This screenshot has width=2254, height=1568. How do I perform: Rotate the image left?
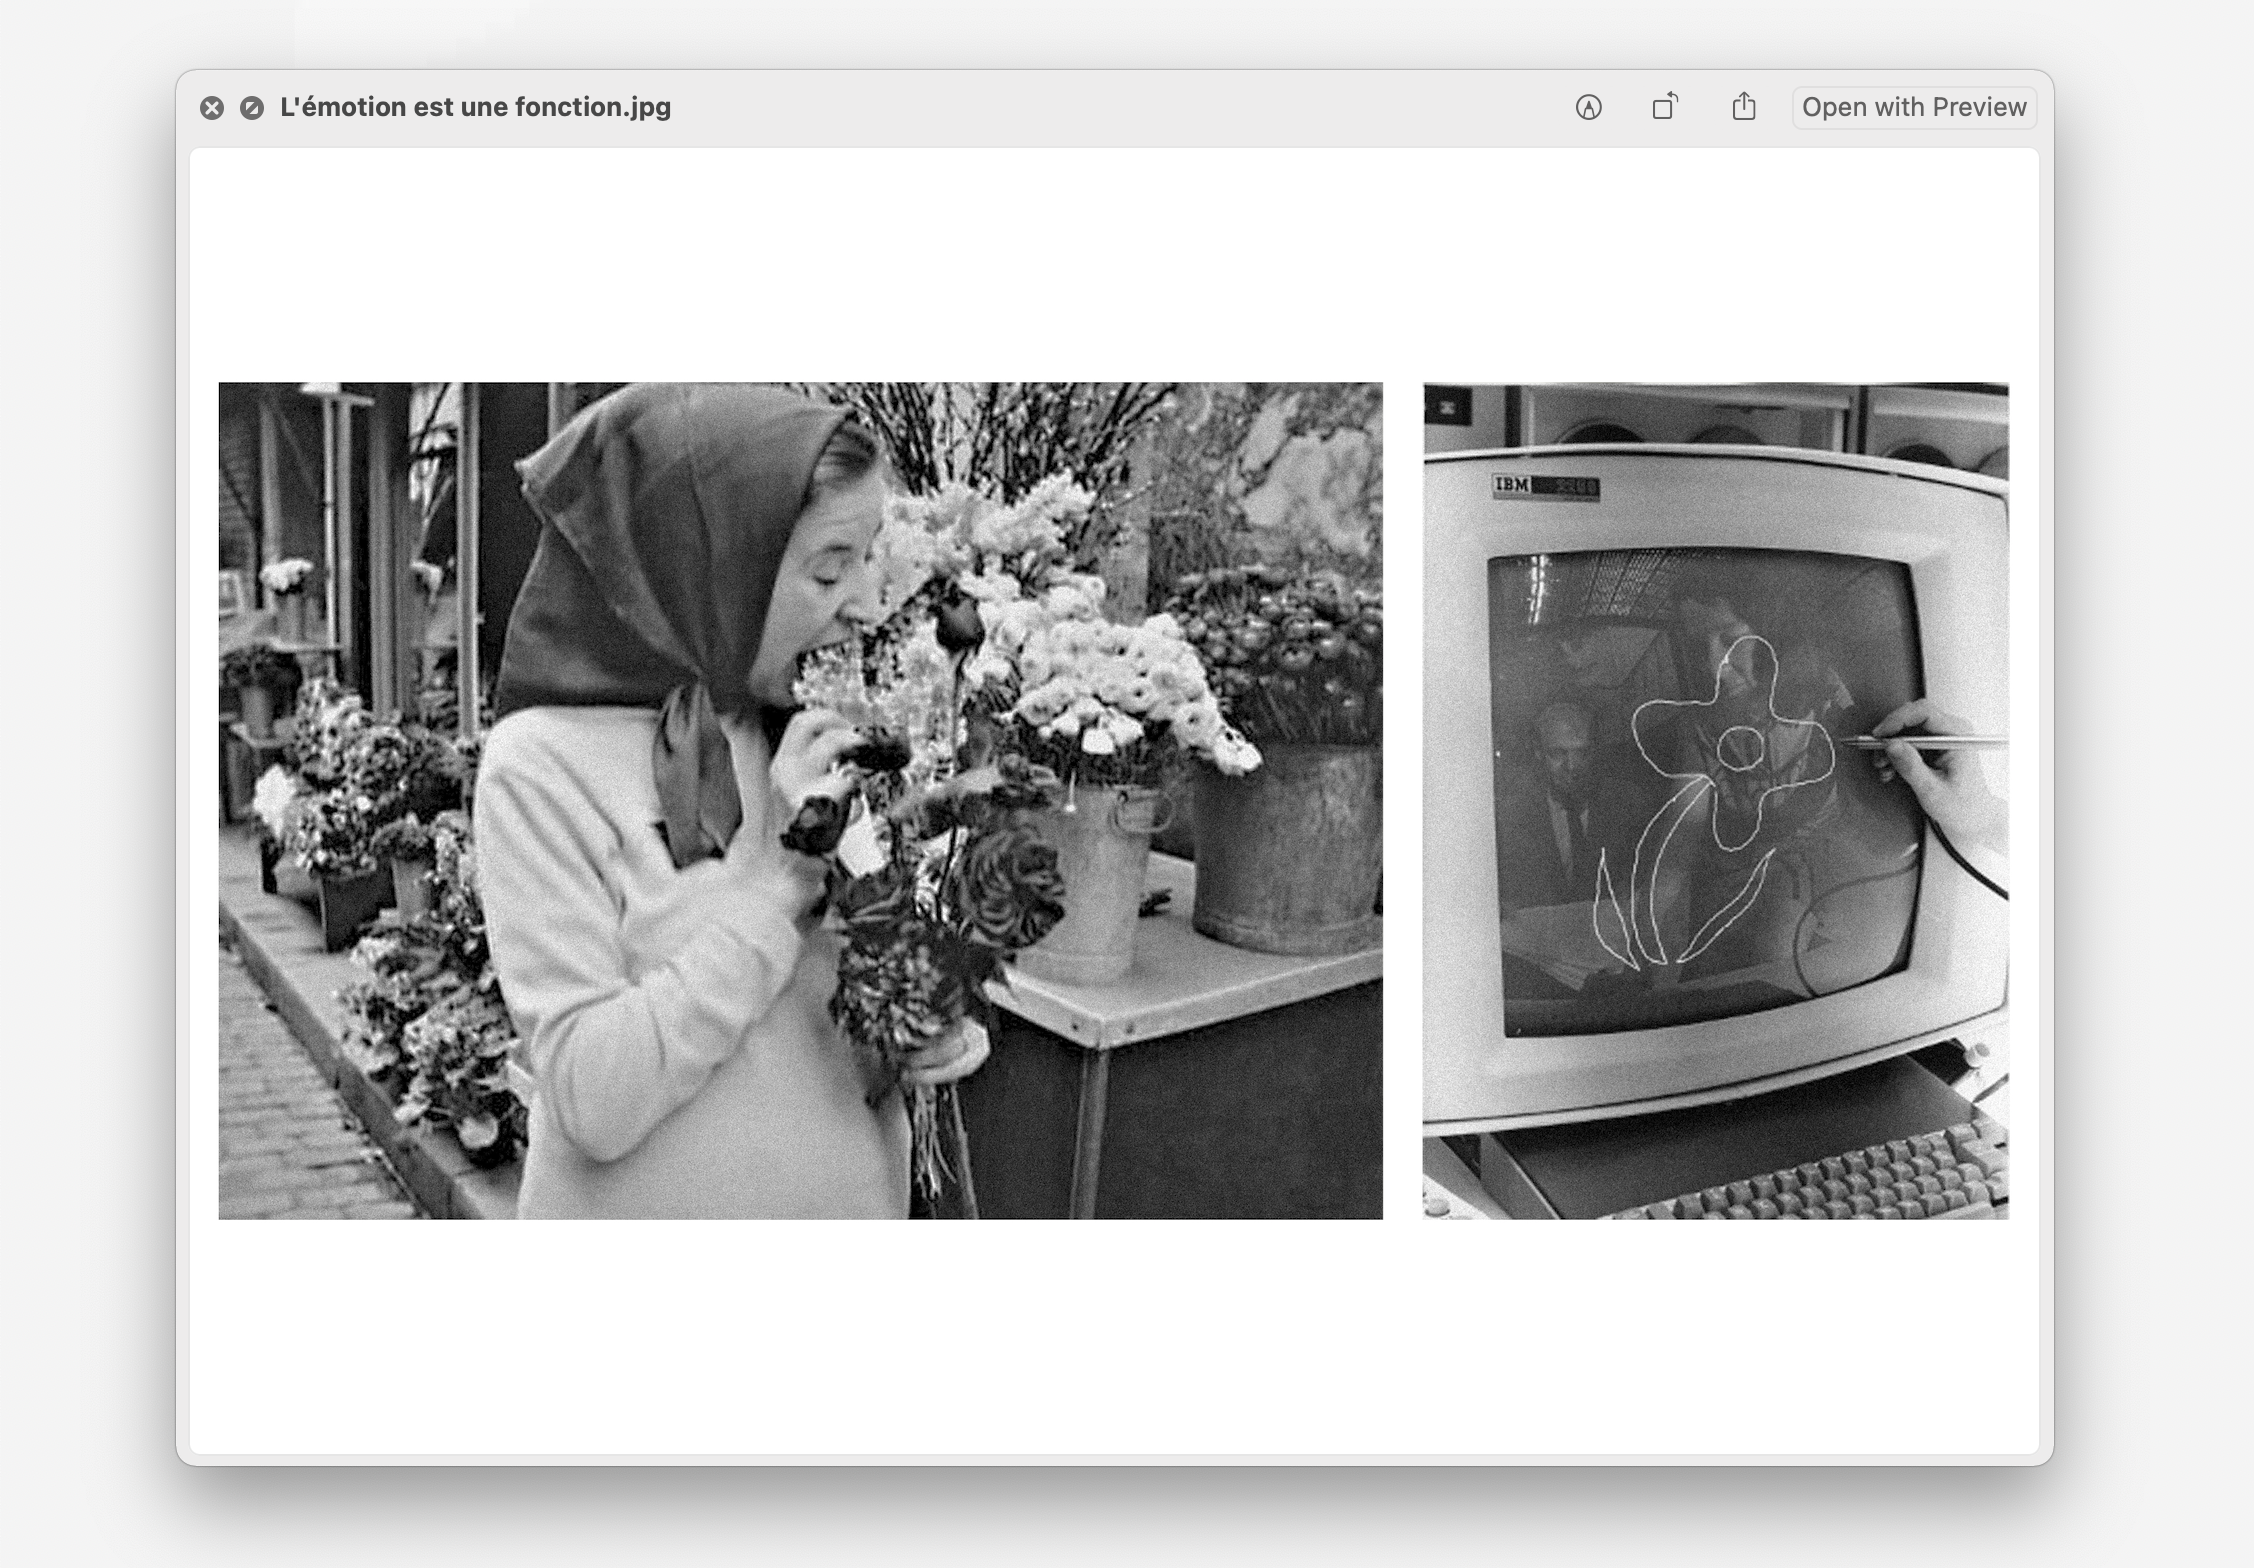[1665, 107]
